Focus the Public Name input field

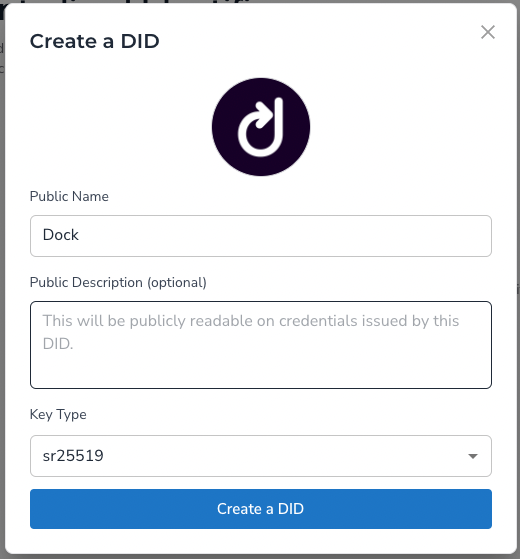pos(261,236)
